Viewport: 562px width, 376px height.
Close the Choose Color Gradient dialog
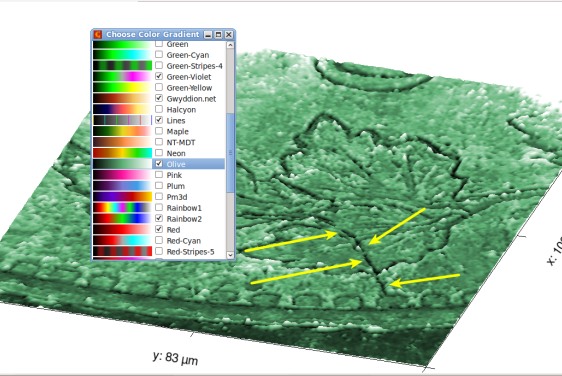(x=229, y=35)
